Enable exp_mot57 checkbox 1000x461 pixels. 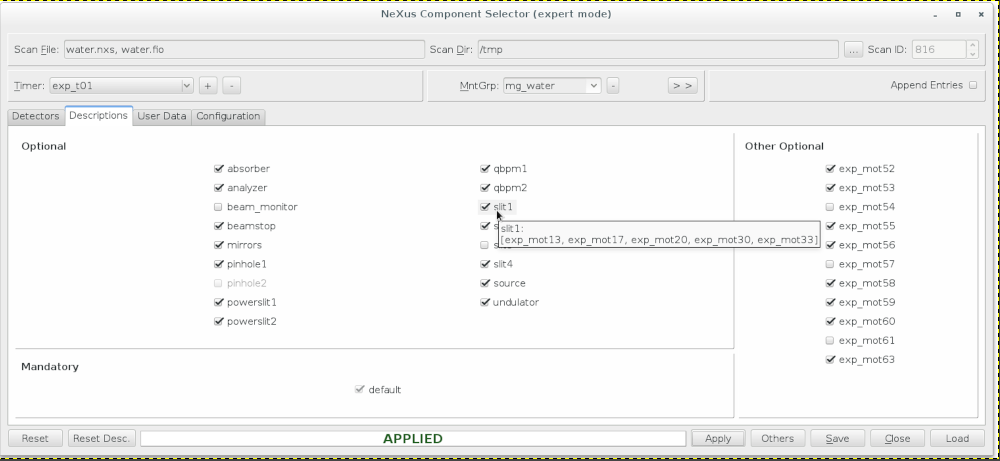(x=830, y=265)
